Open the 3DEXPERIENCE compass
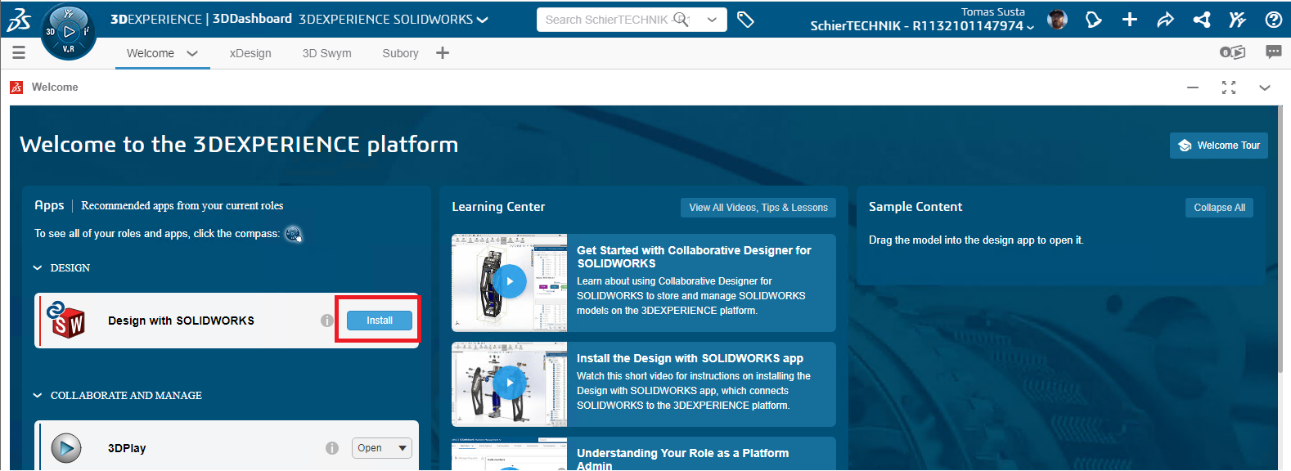1291x471 pixels. pos(69,31)
